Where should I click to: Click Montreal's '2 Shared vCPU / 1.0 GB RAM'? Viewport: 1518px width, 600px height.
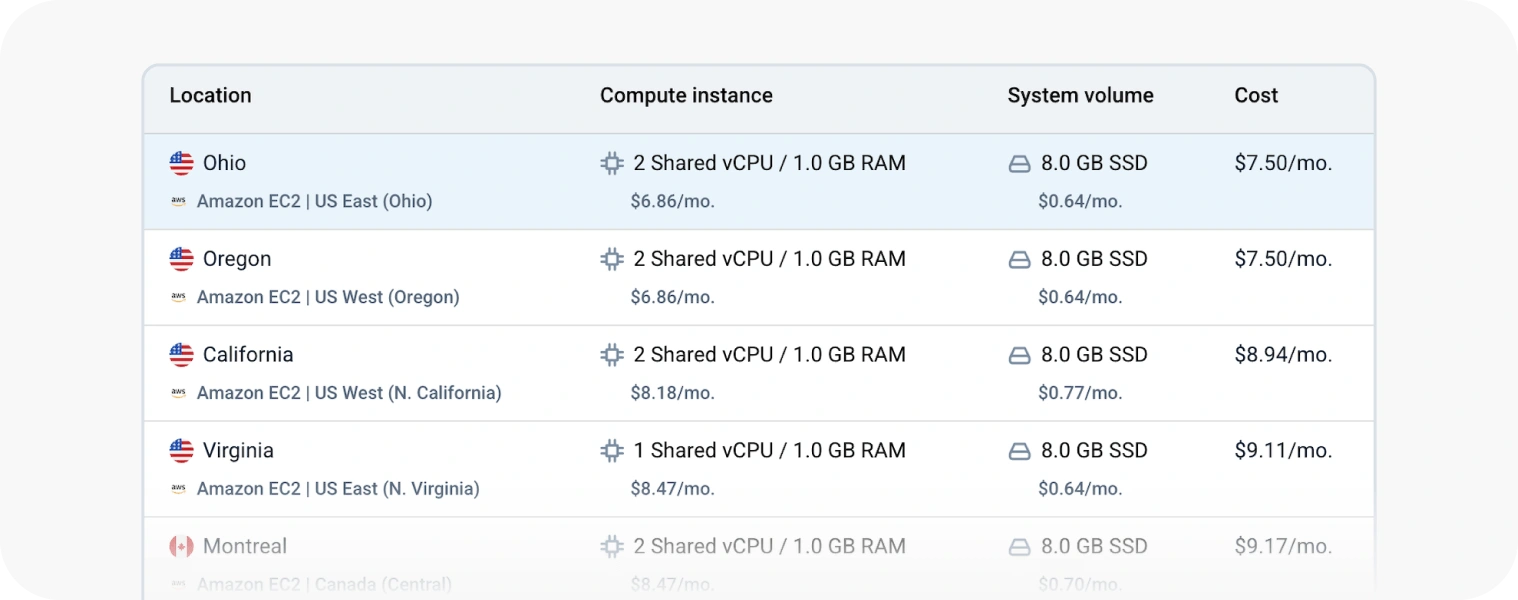[x=770, y=547]
